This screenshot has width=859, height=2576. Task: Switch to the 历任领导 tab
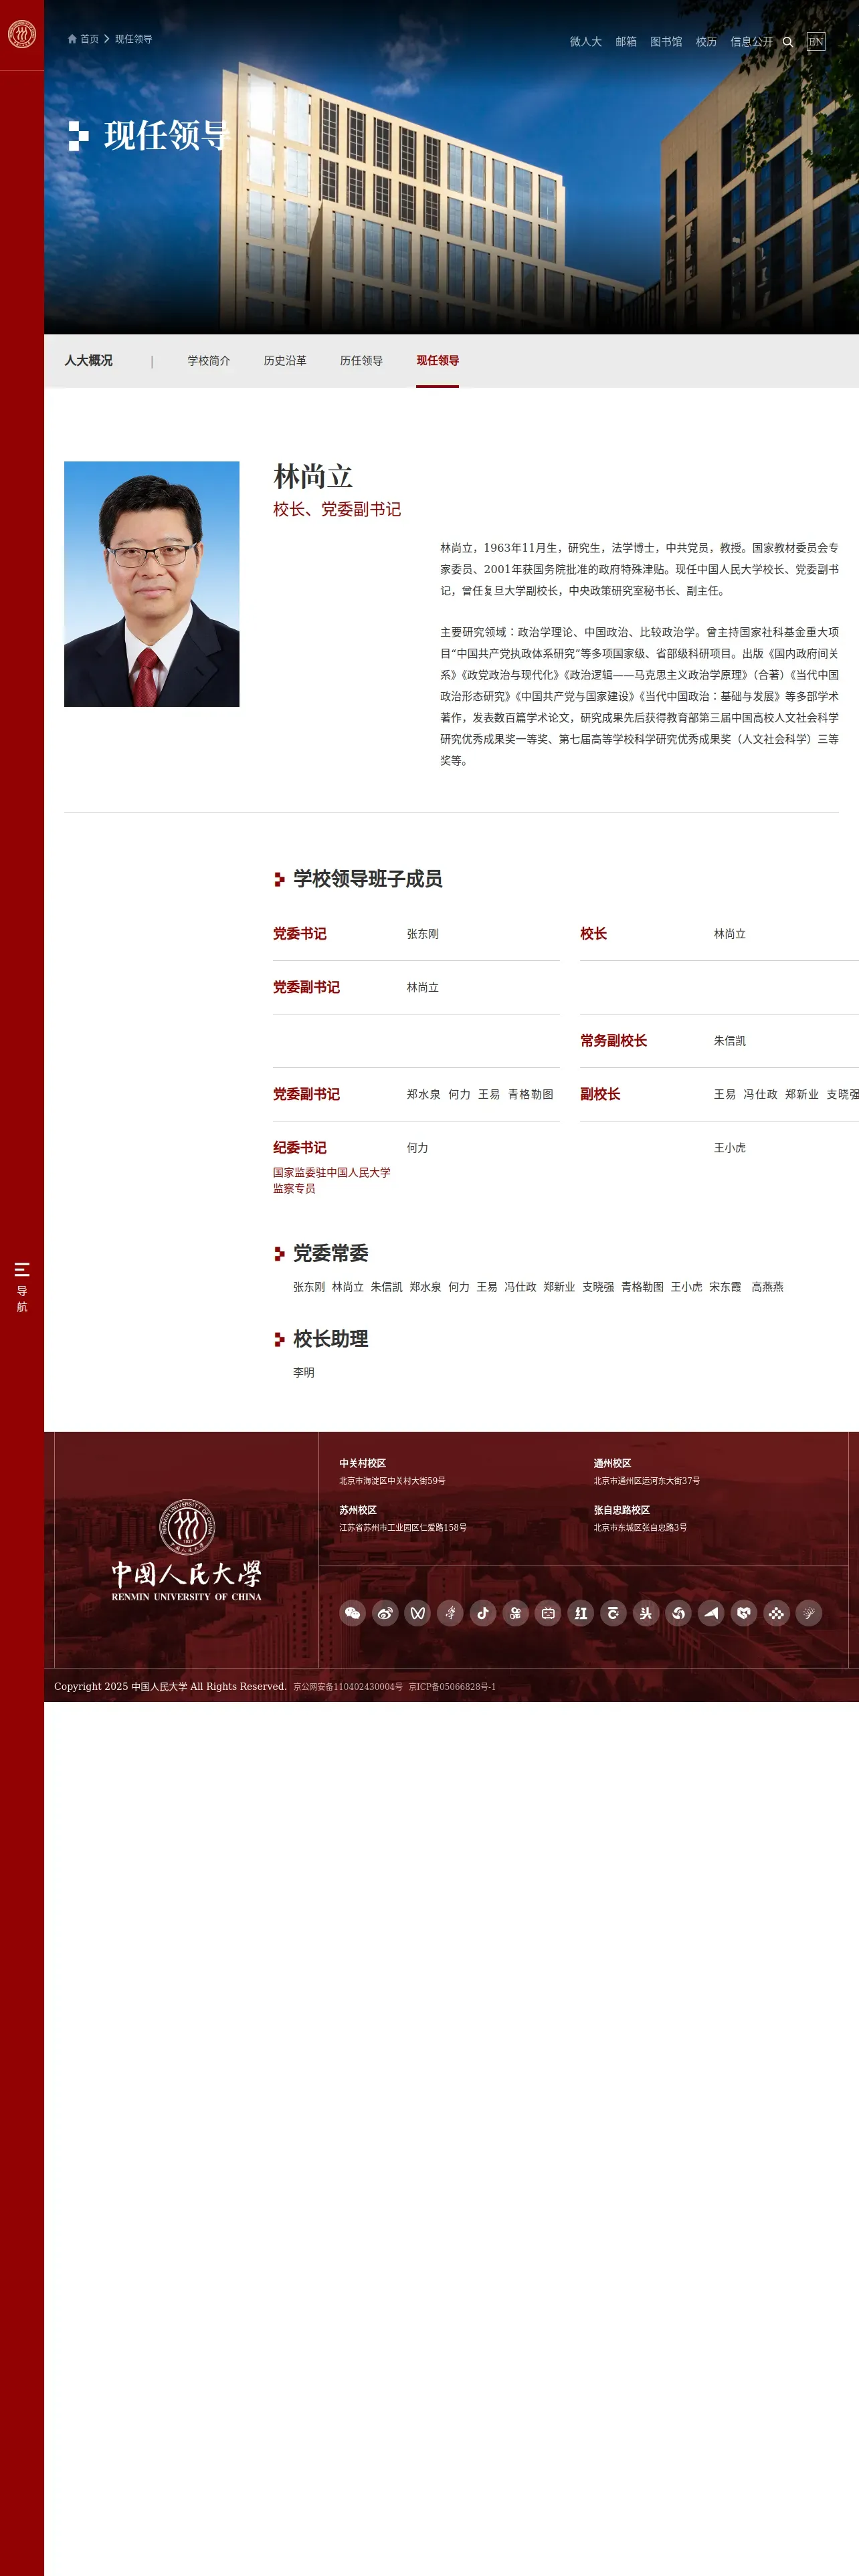tap(361, 361)
